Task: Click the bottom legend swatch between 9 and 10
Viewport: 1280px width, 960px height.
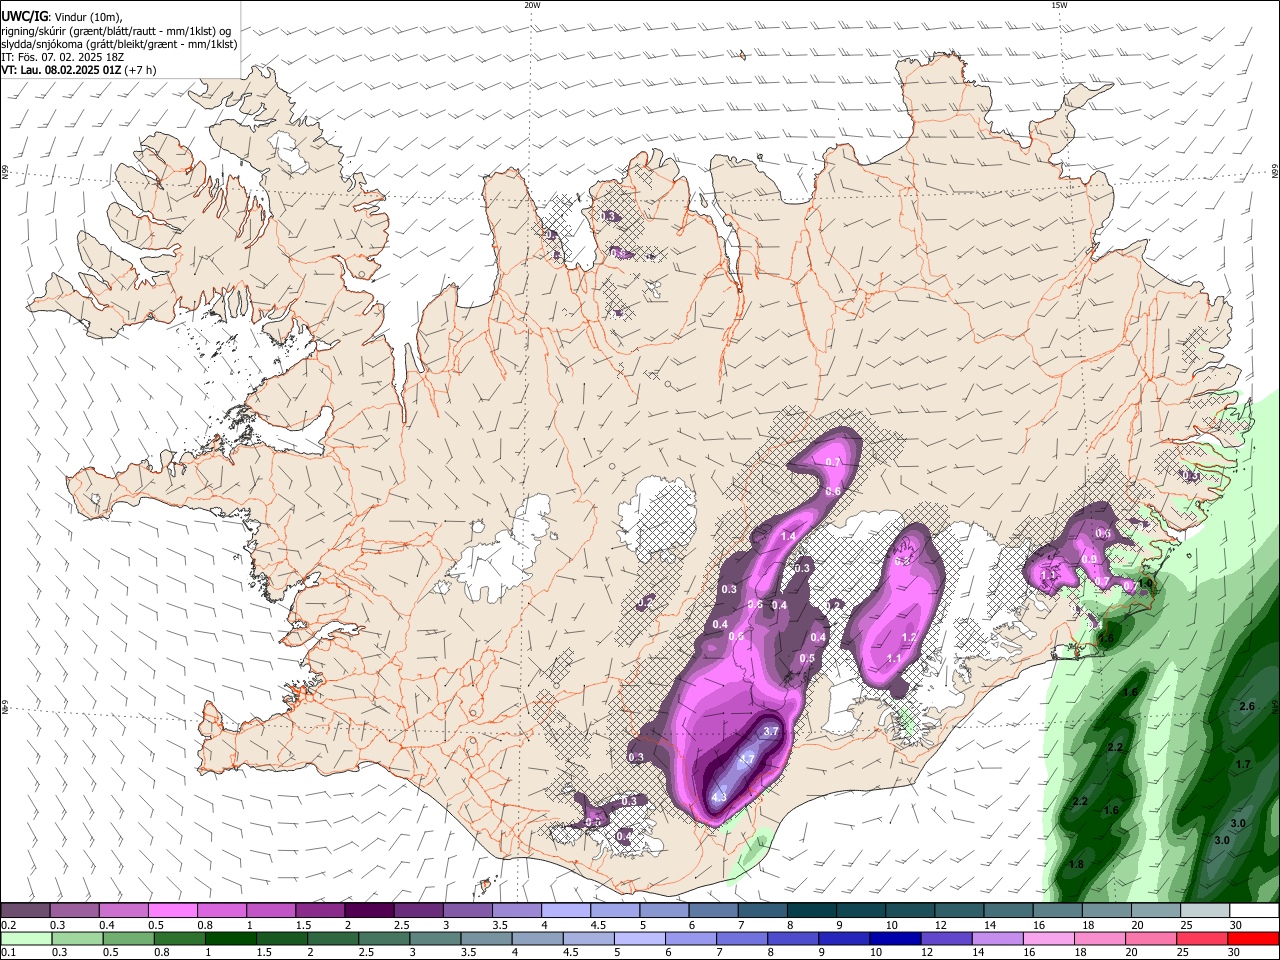Action: coord(844,939)
